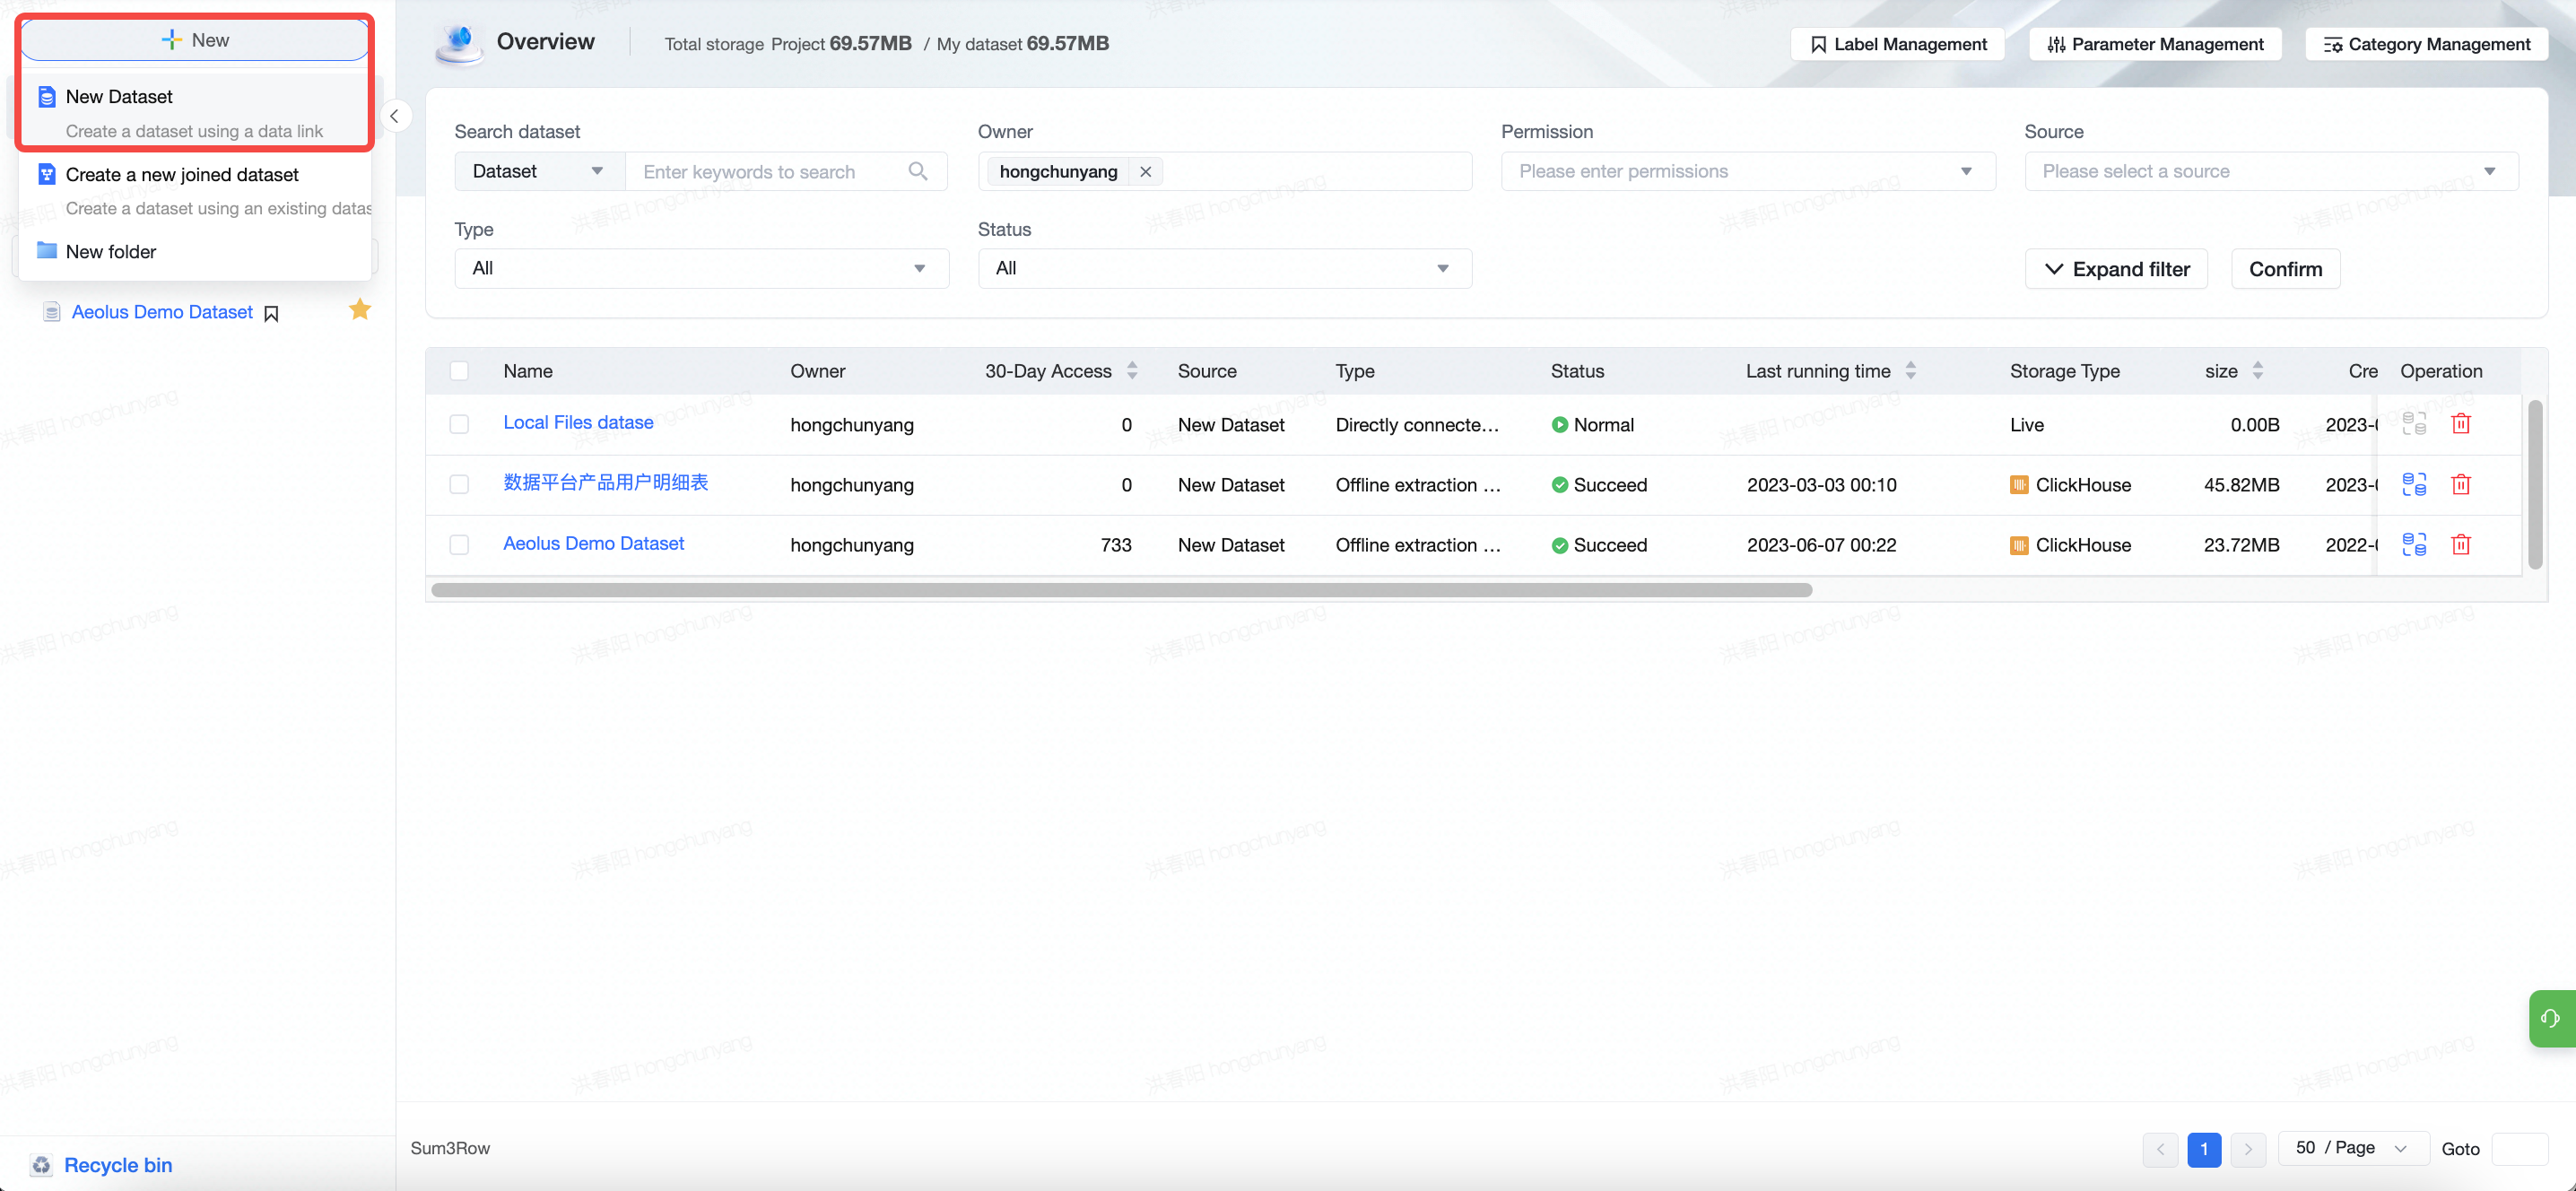This screenshot has width=2576, height=1191.
Task: Expand the filter options
Action: point(2116,269)
